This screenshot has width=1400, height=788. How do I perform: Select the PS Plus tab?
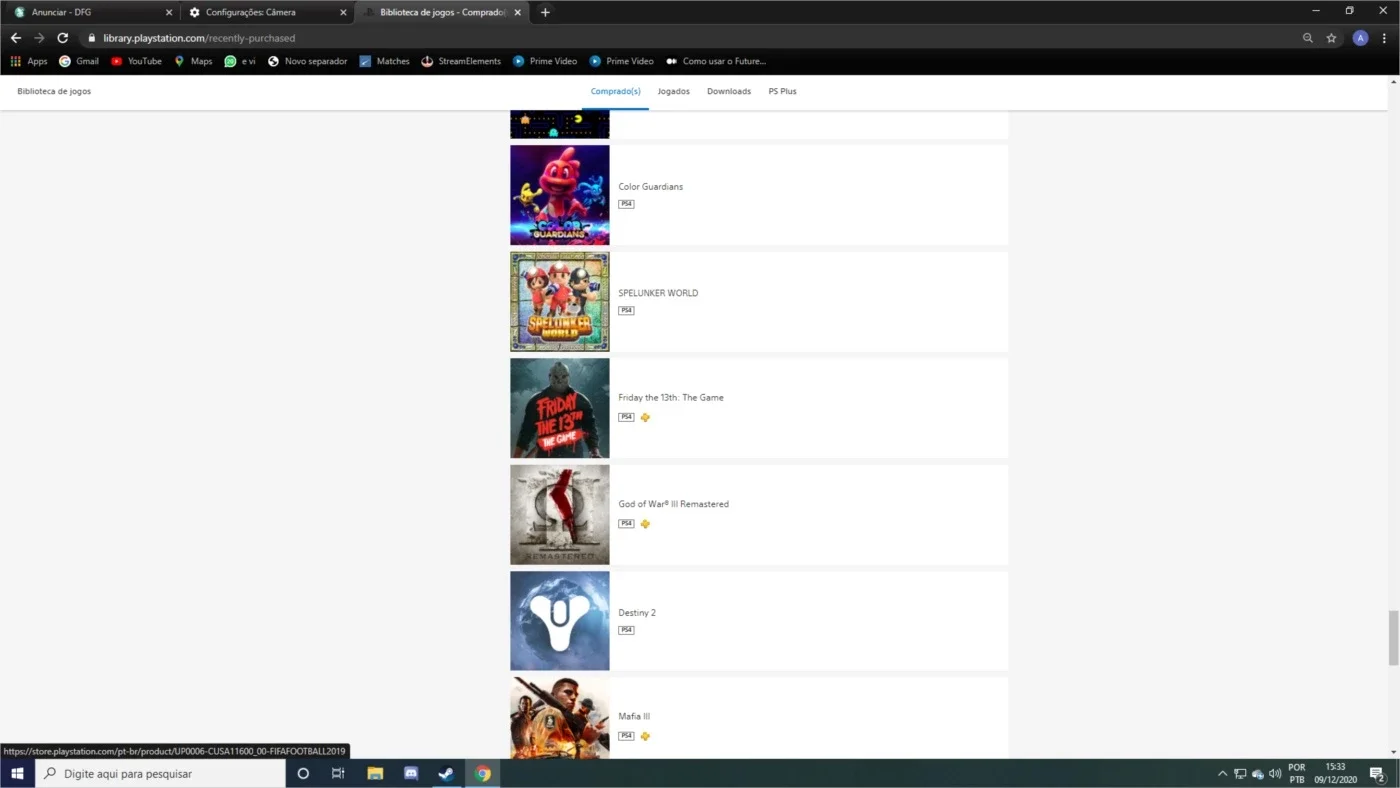click(x=782, y=91)
